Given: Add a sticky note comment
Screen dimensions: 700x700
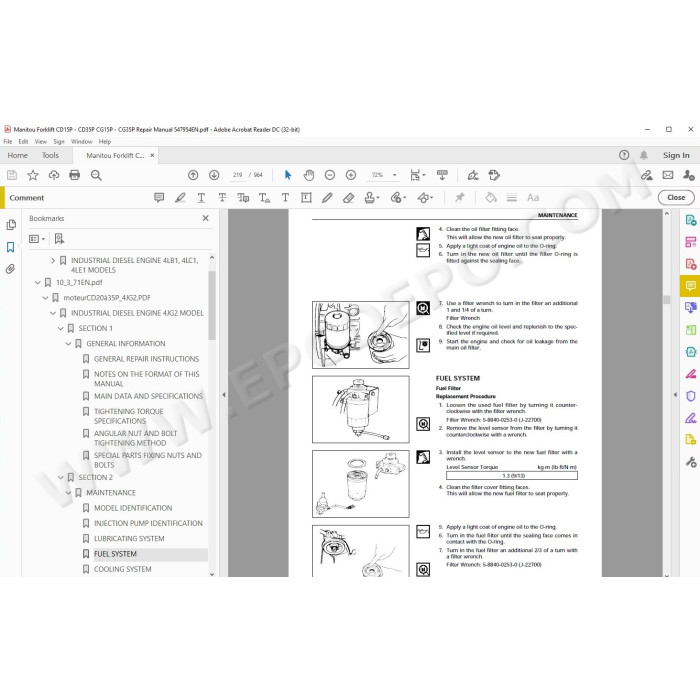Looking at the screenshot, I should tap(159, 197).
